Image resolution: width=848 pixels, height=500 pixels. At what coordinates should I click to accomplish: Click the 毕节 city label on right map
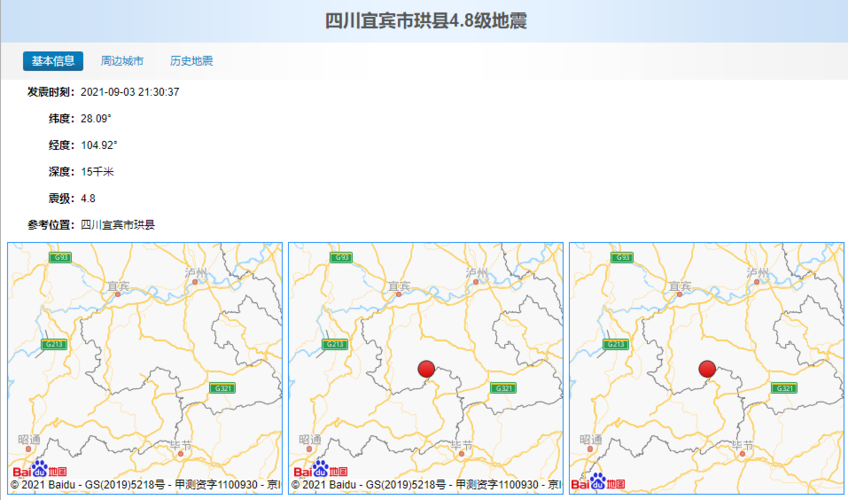pos(742,445)
